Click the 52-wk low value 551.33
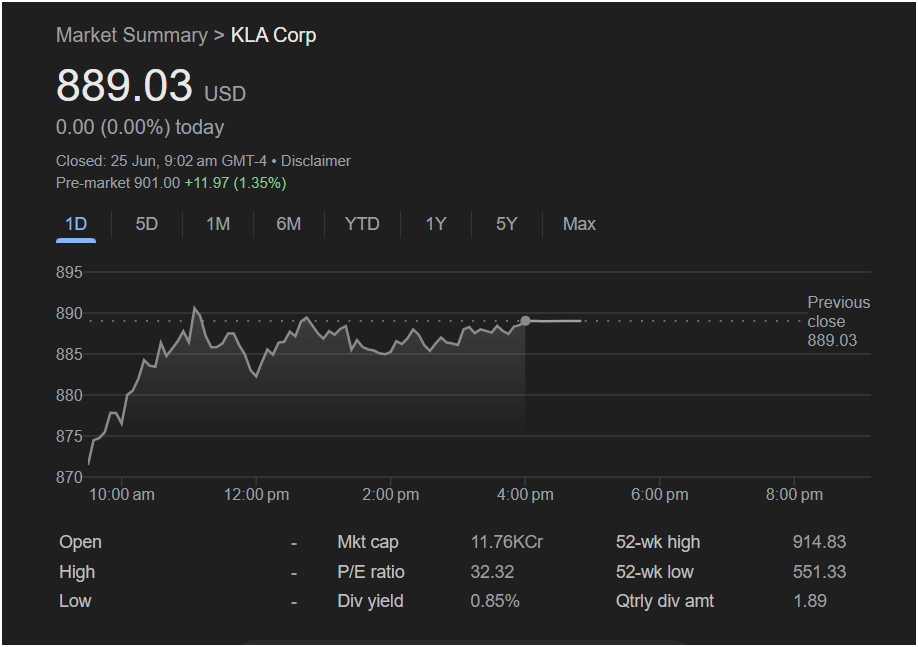This screenshot has width=918, height=647. pos(819,572)
